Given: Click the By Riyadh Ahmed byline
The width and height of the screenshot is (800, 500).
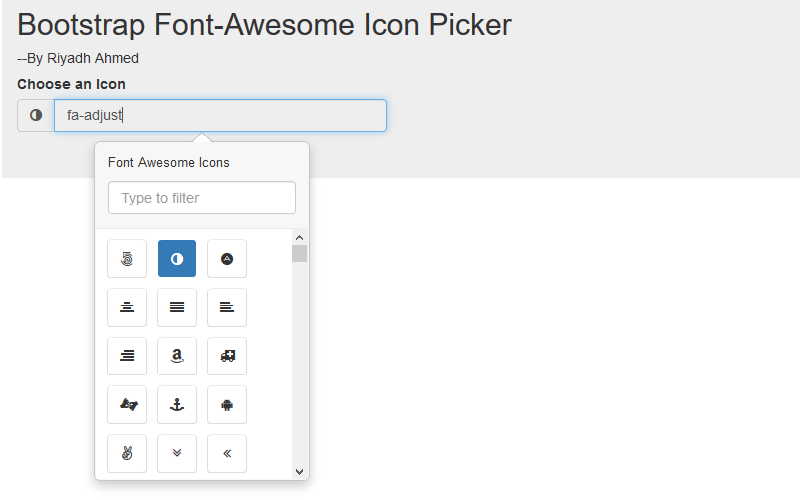Looking at the screenshot, I should (x=78, y=58).
